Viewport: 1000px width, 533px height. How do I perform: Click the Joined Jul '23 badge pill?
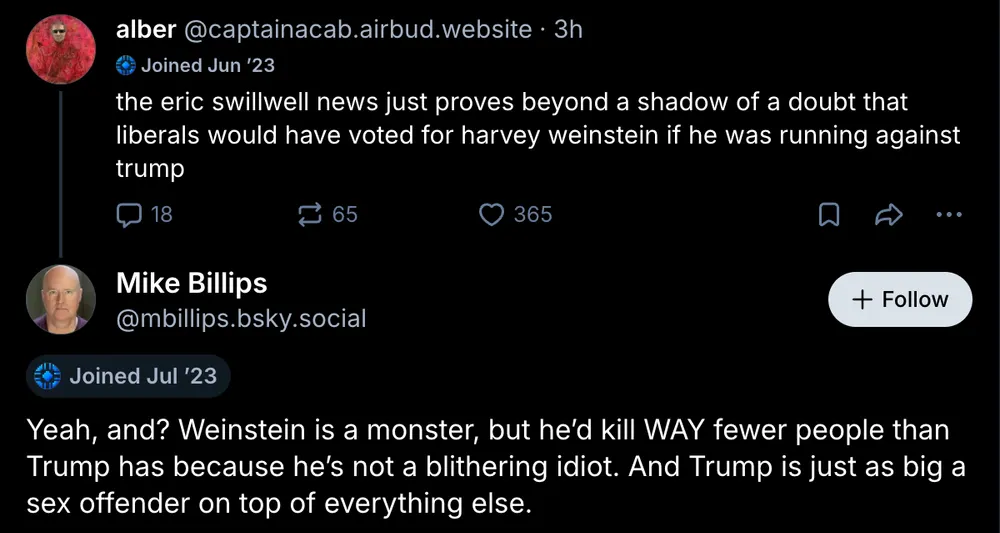(129, 376)
